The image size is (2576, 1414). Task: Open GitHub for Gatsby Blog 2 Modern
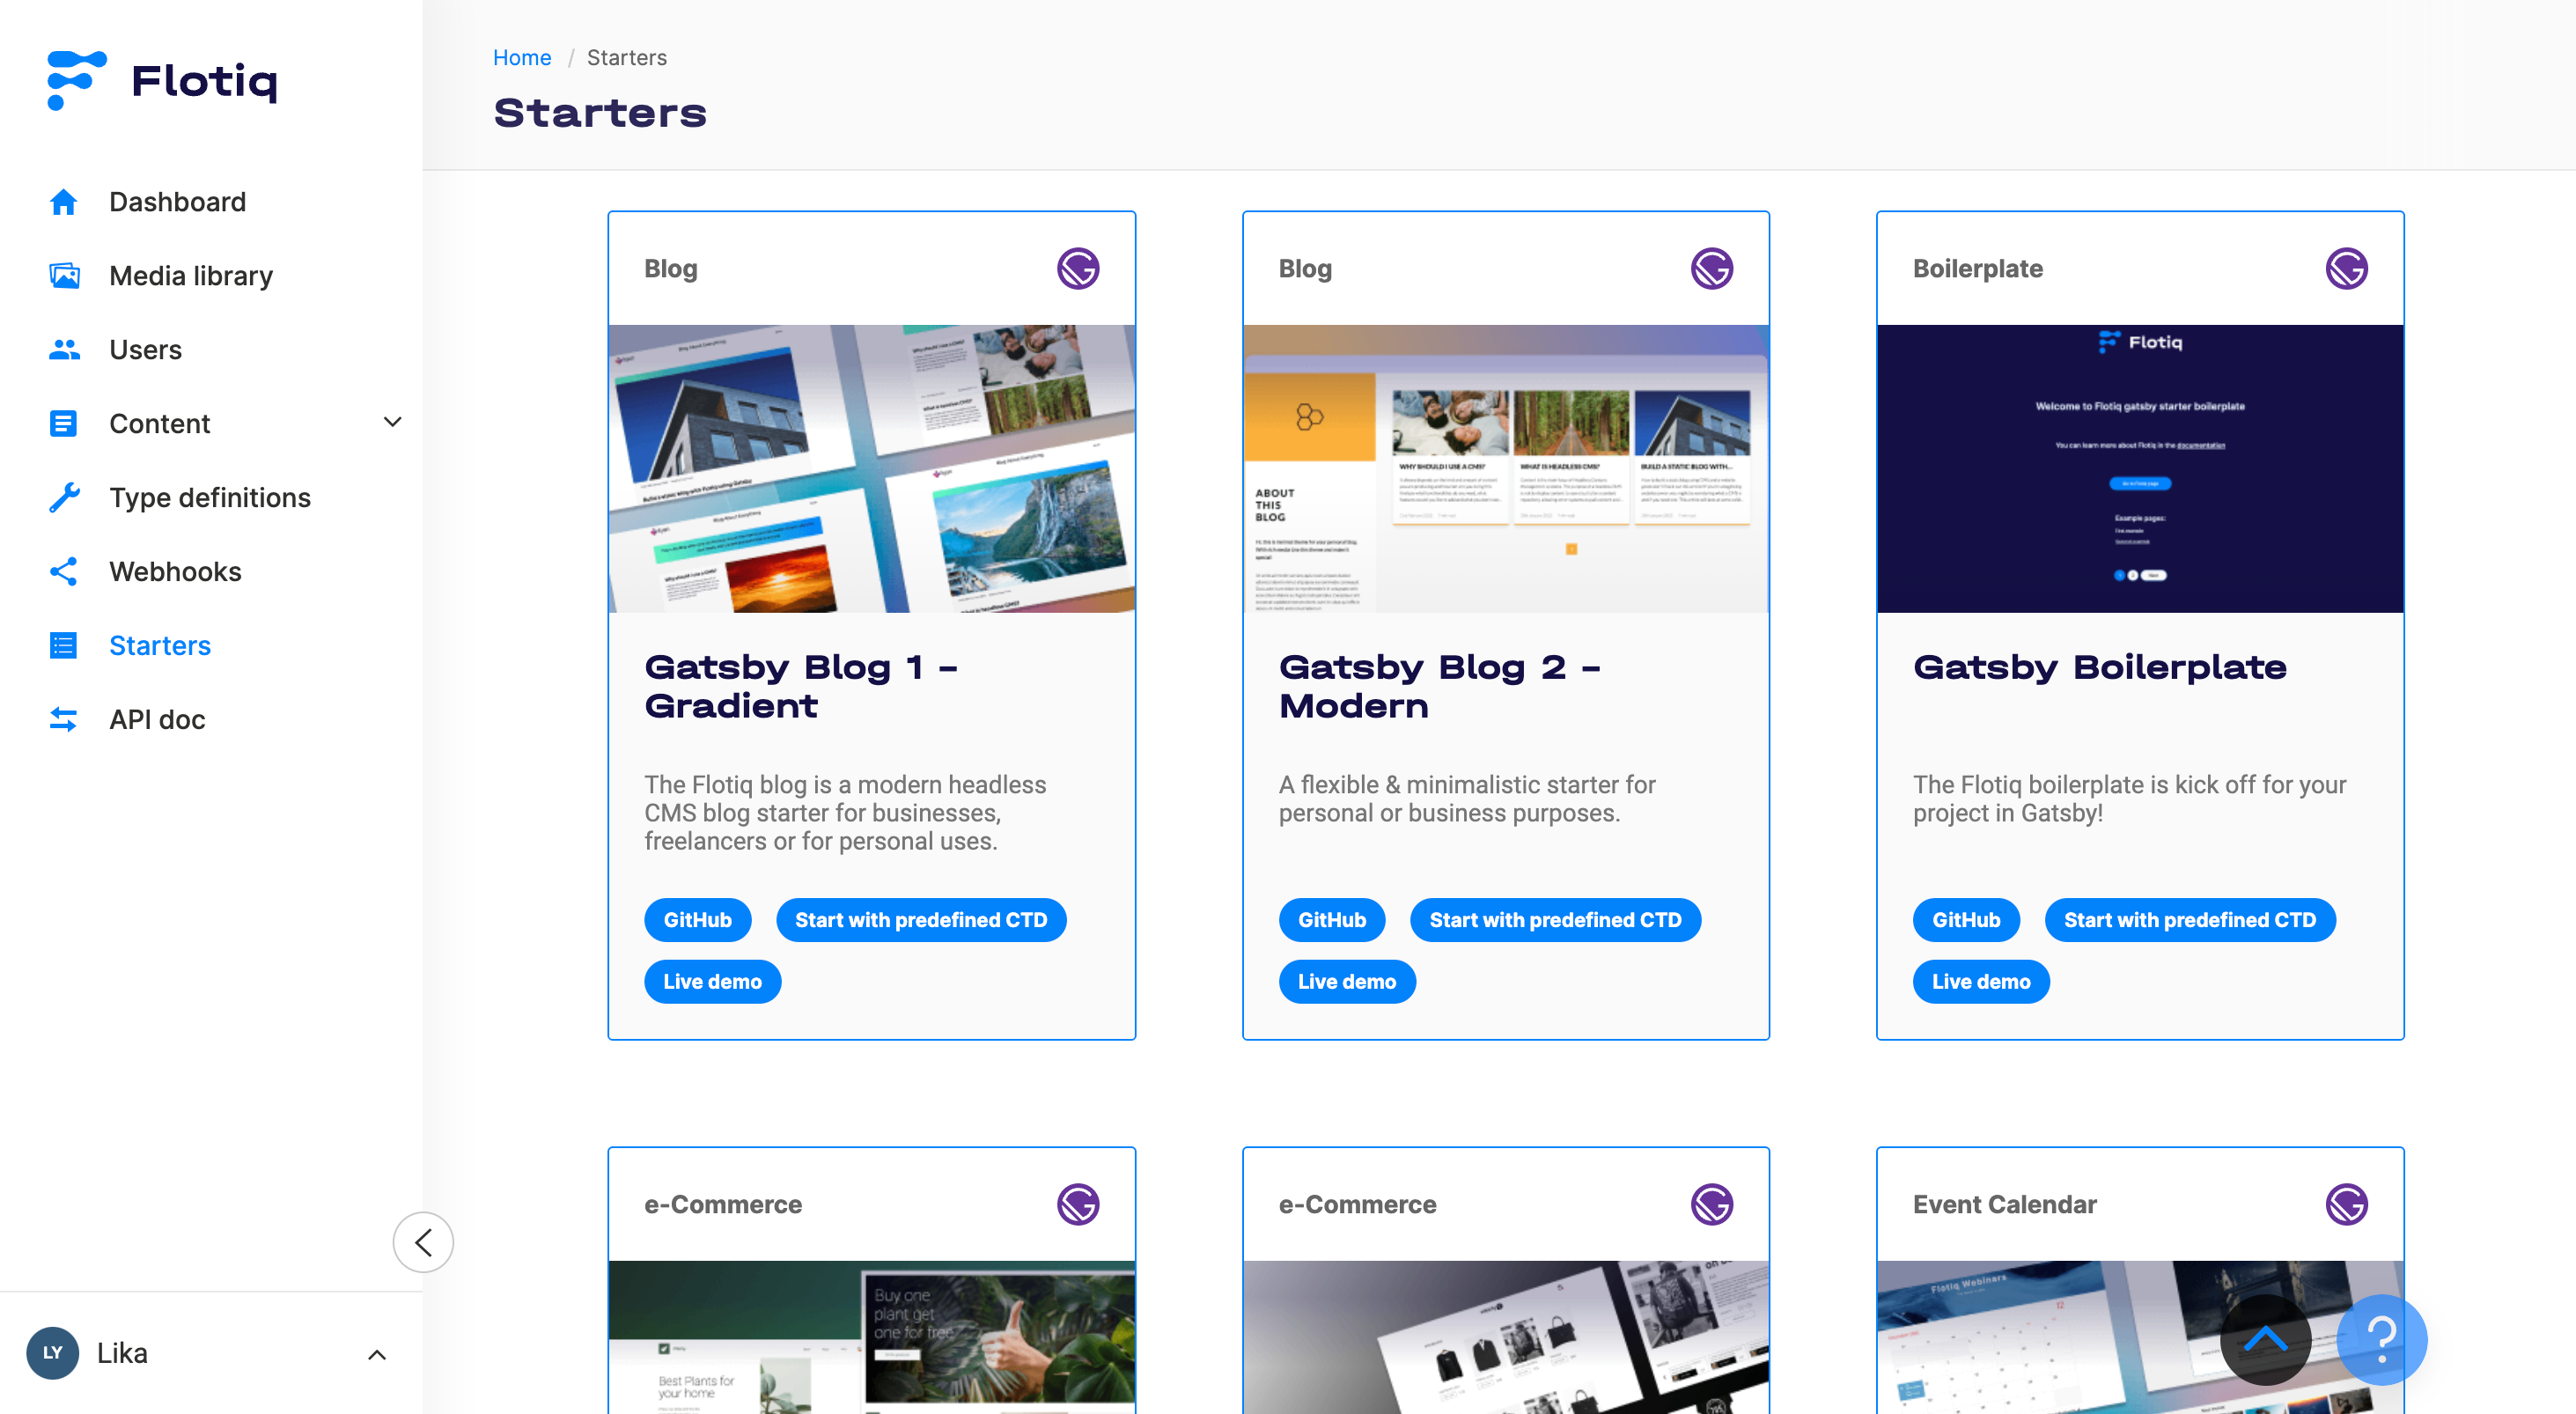coord(1332,920)
